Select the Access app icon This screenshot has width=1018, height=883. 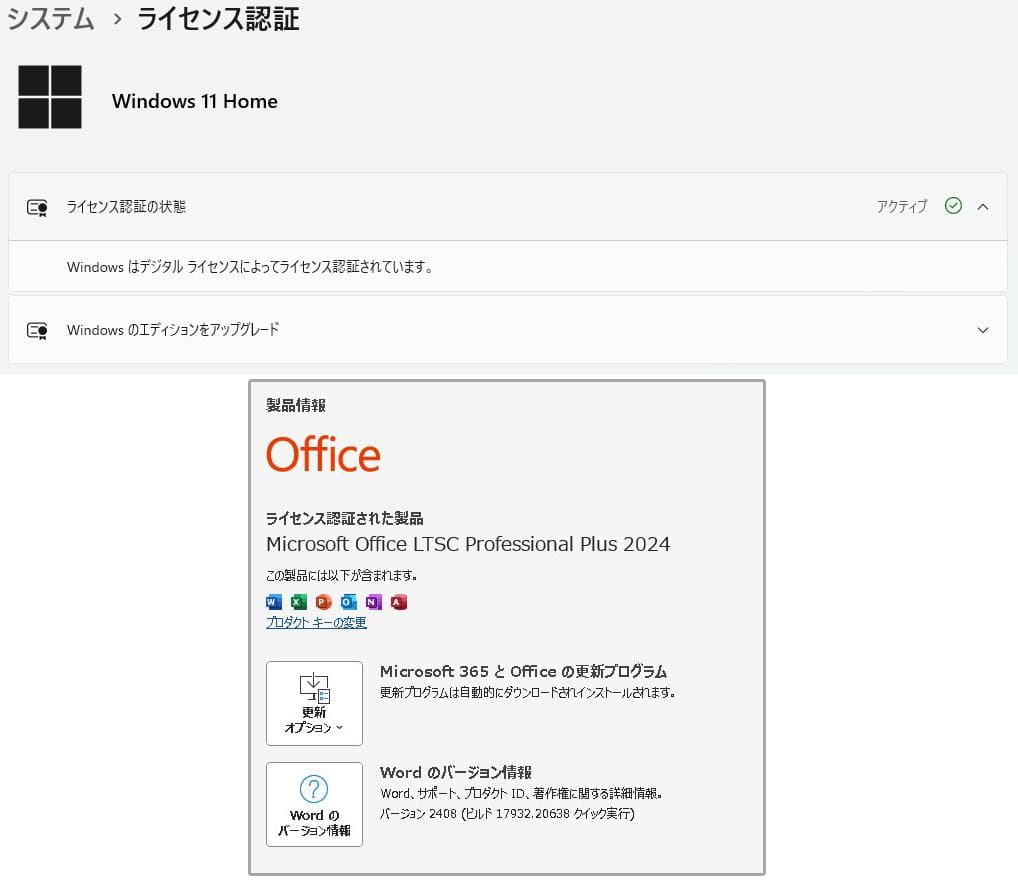pyautogui.click(x=399, y=602)
